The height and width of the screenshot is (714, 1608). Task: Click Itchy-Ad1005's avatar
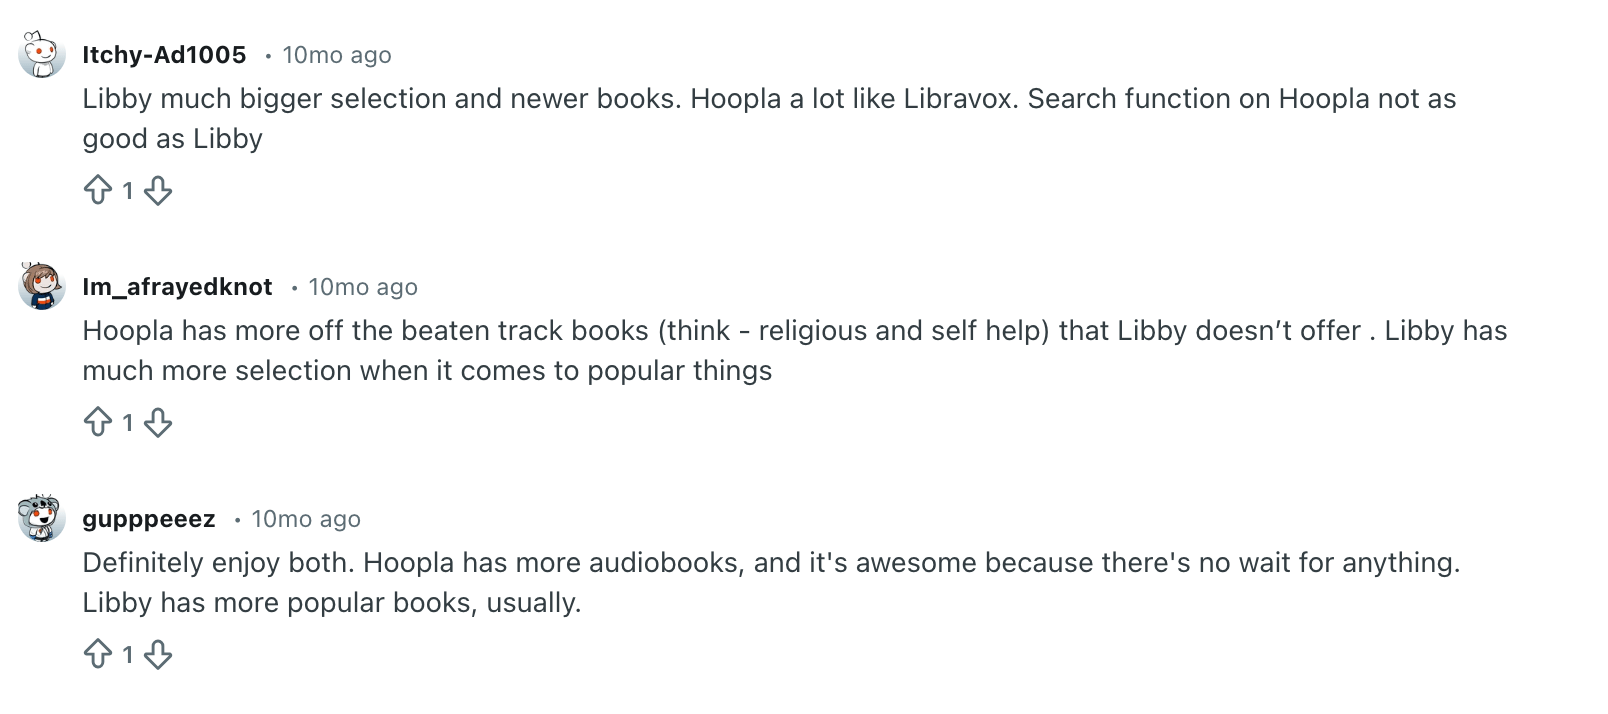pyautogui.click(x=41, y=55)
